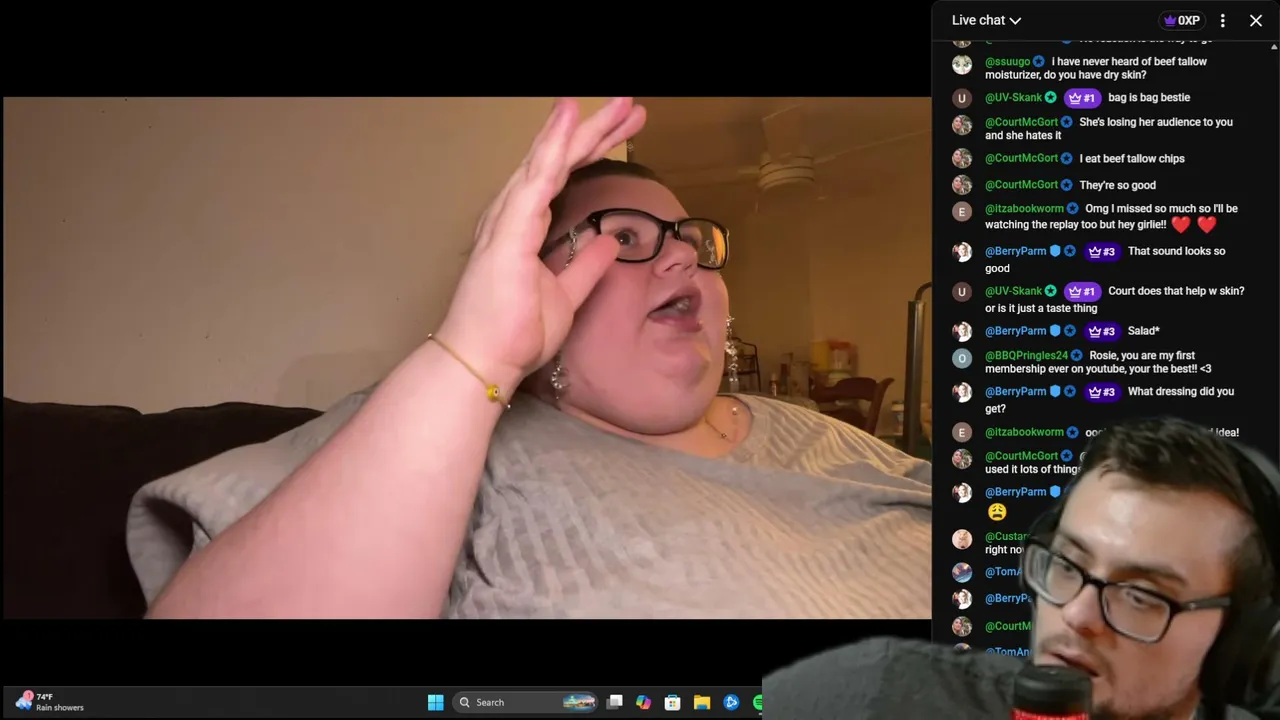
Task: Open File Explorer from the taskbar
Action: point(702,702)
